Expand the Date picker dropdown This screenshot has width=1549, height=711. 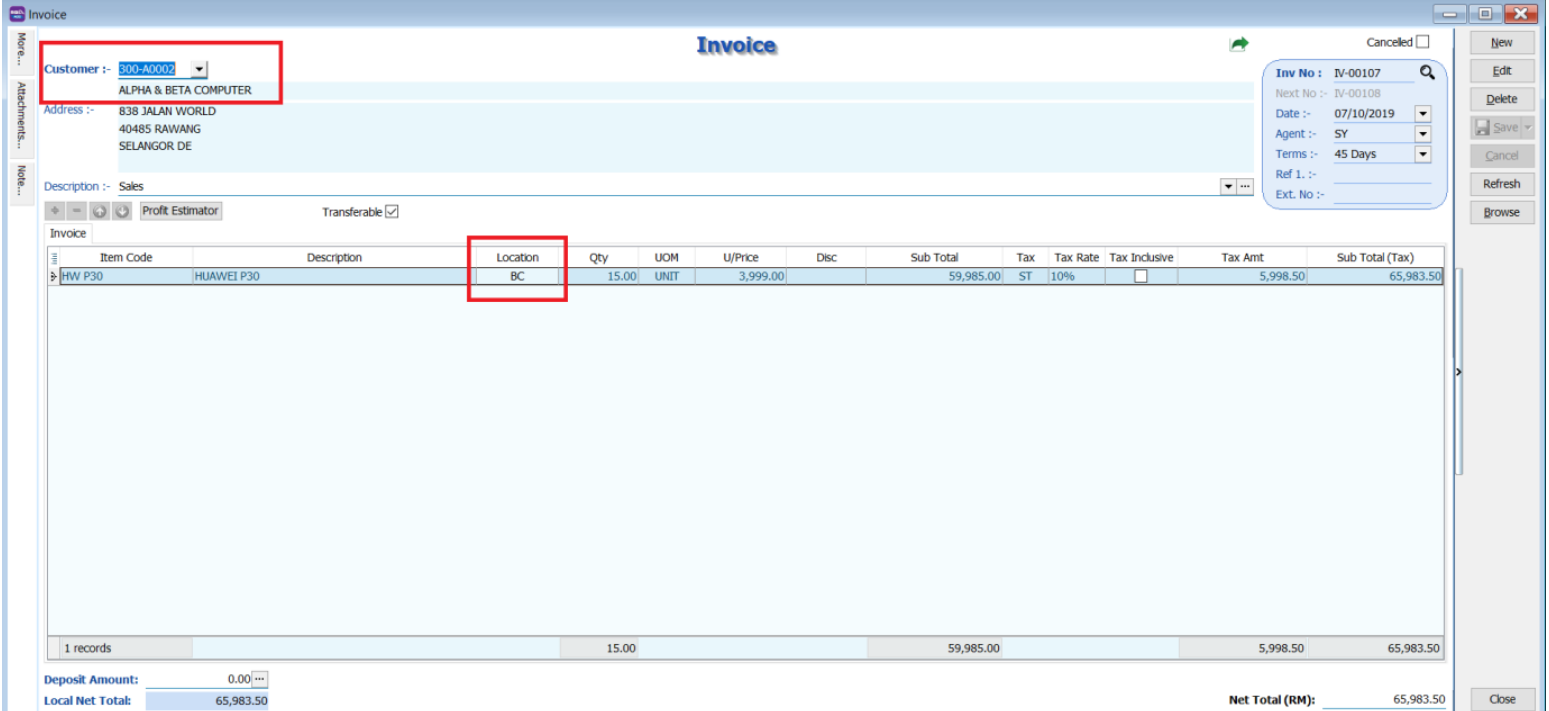[x=1422, y=114]
